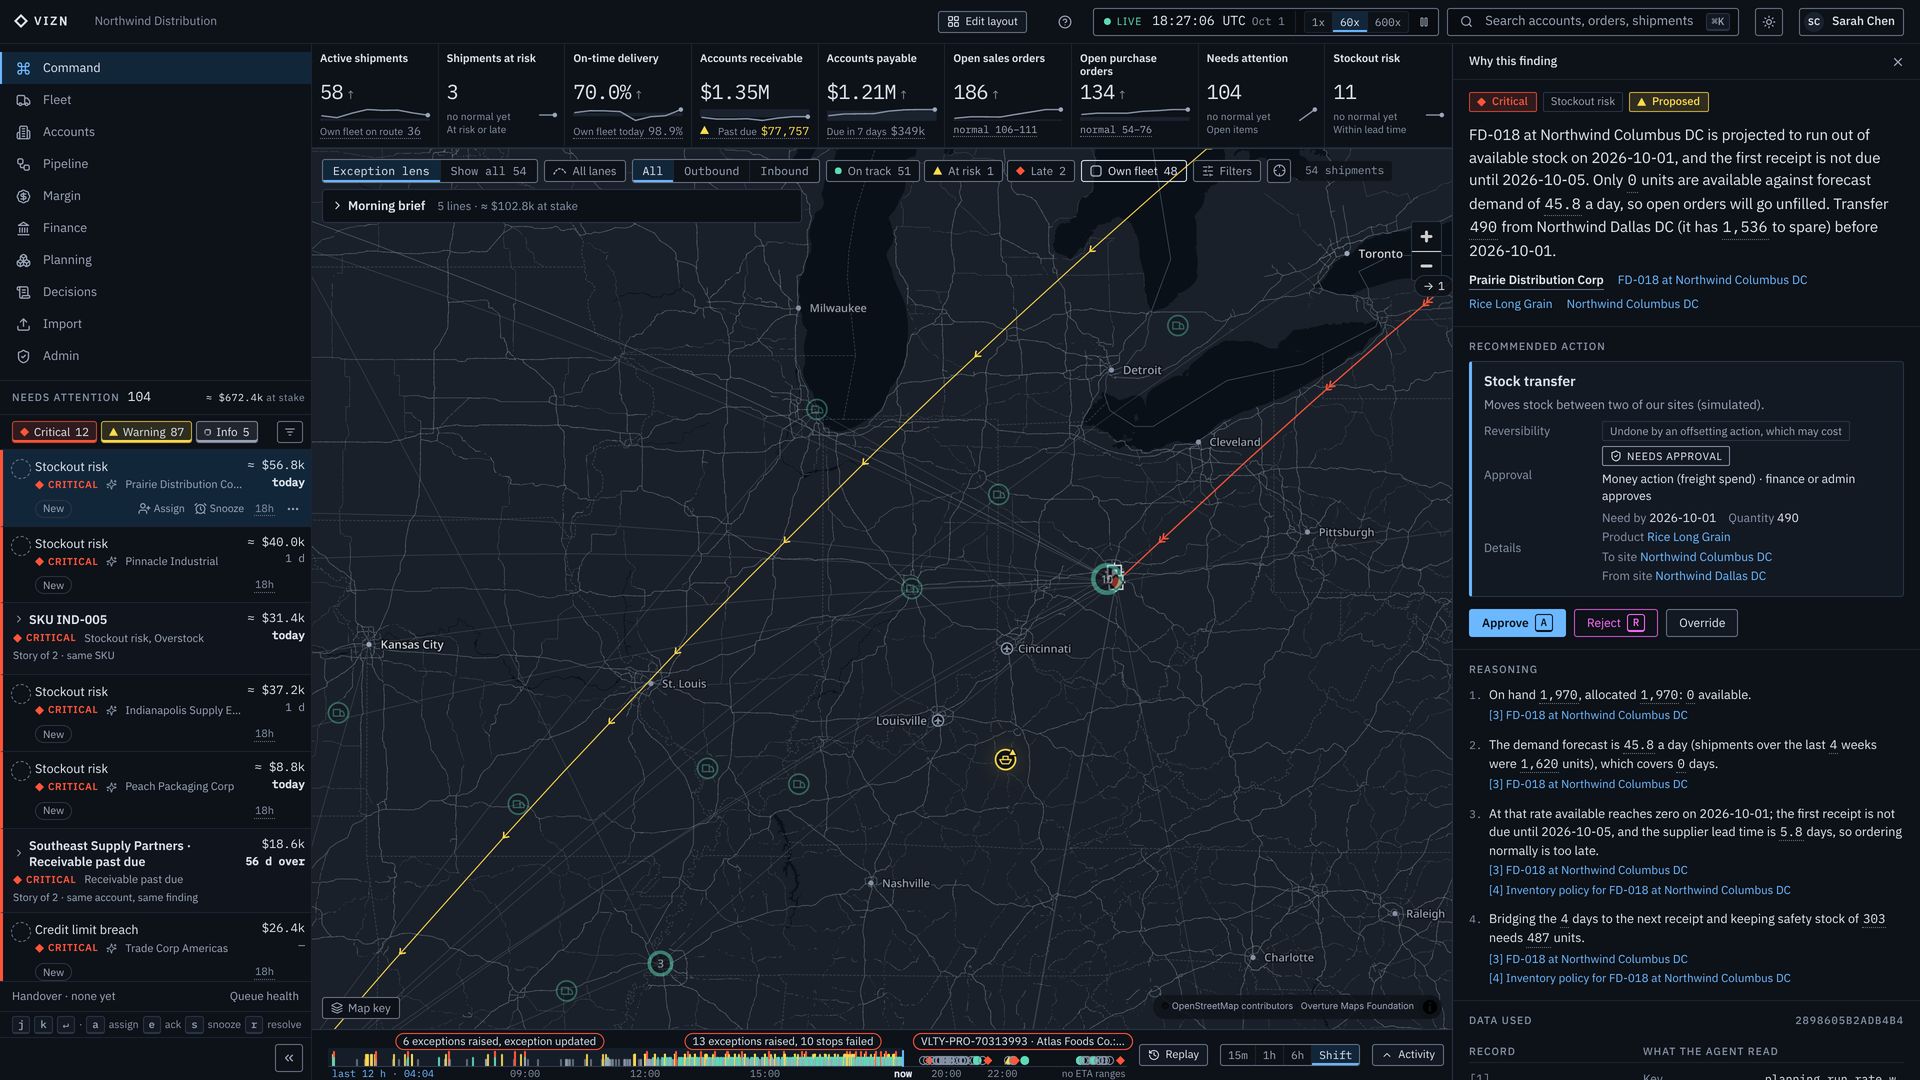Open more options on Prairie Distribution alert
This screenshot has height=1080, width=1920.
(x=293, y=509)
